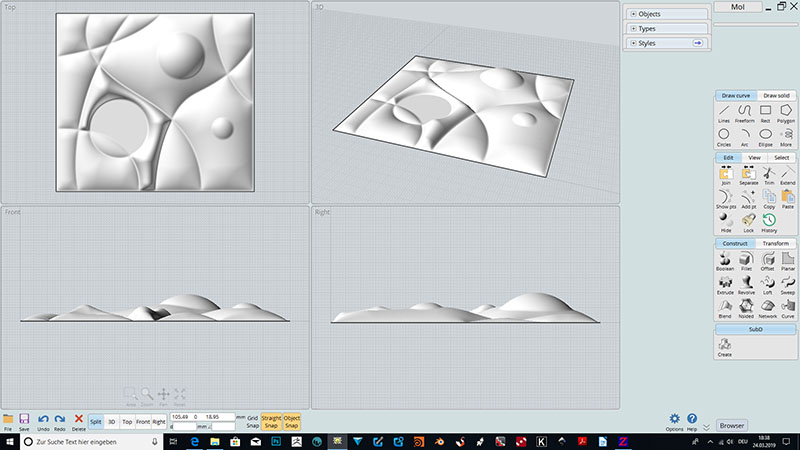Switch to Right view button

coord(159,422)
